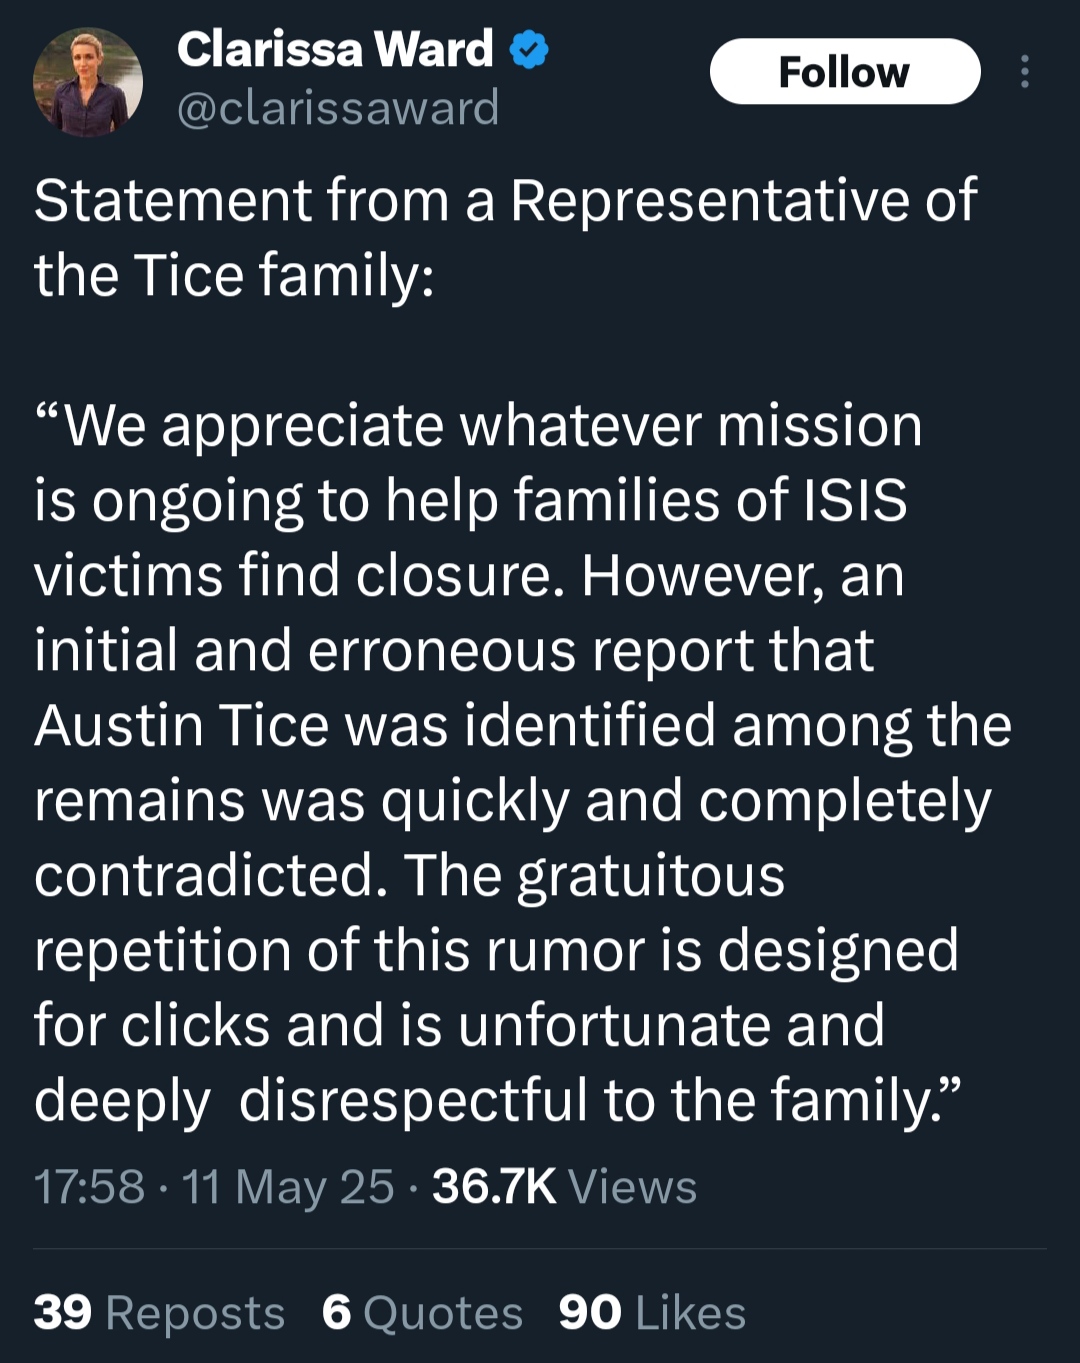Show who gave the 90 Likes
Screen dimensions: 1080x1363
tap(652, 1312)
